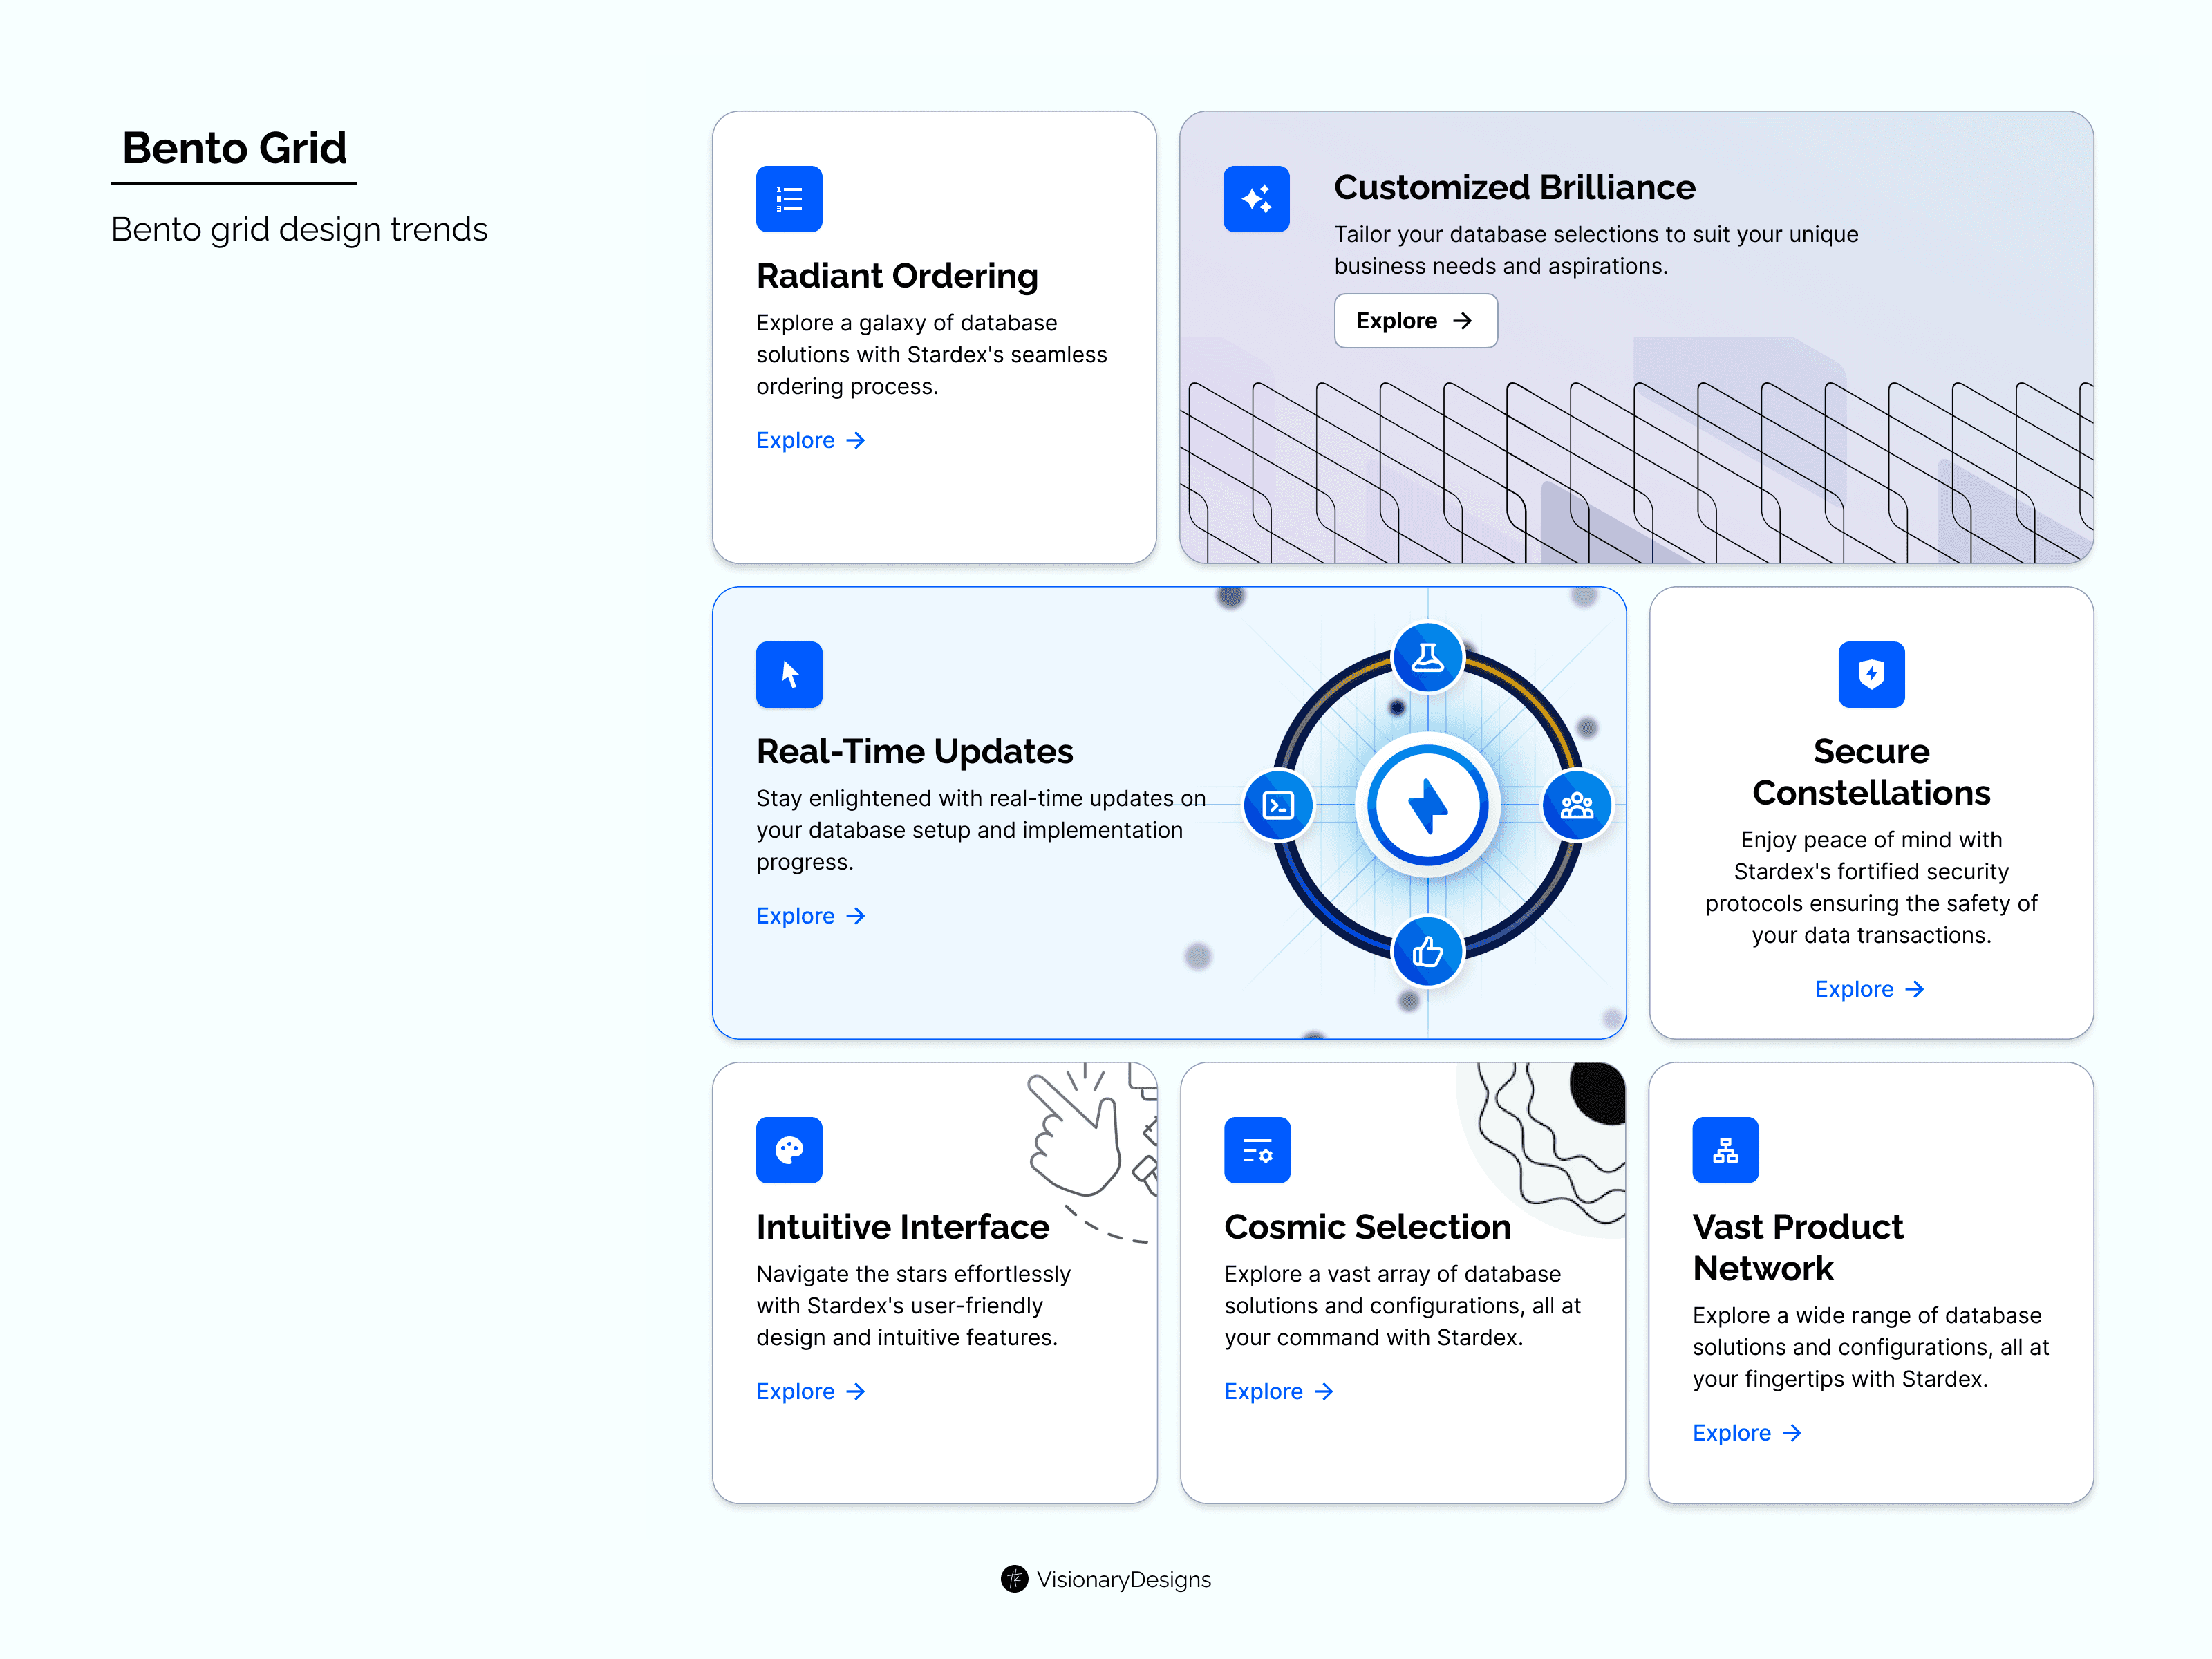This screenshot has height=1659, width=2212.
Task: Follow the Explore link under Cosmic Selection
Action: [1278, 1391]
